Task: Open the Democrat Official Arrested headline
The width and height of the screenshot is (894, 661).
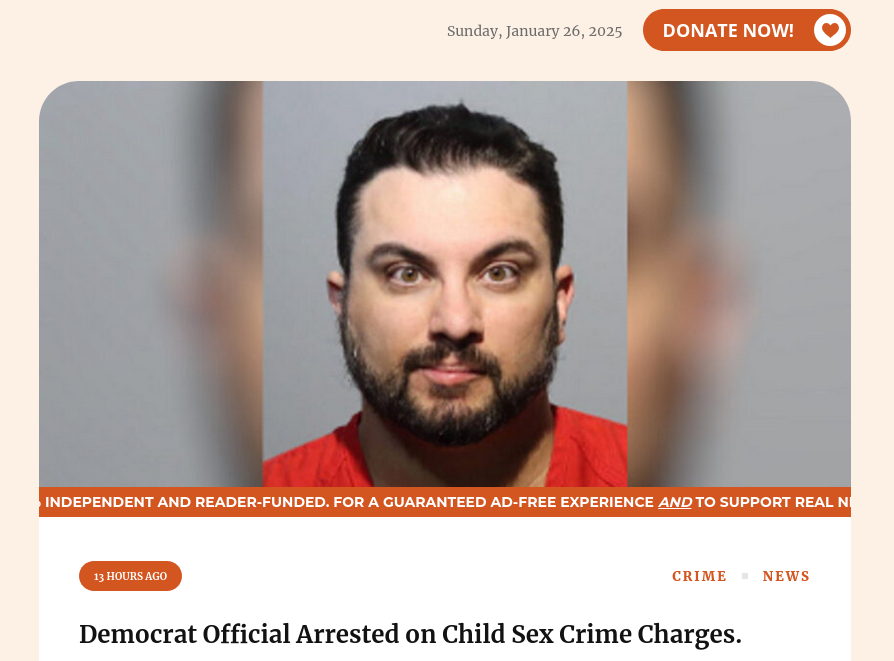Action: pyautogui.click(x=411, y=634)
